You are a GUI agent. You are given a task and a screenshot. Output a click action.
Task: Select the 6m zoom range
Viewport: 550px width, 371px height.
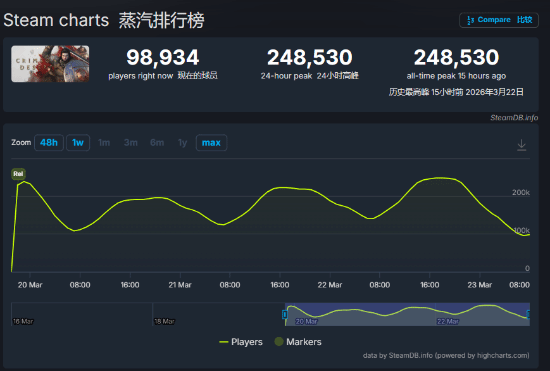[157, 143]
